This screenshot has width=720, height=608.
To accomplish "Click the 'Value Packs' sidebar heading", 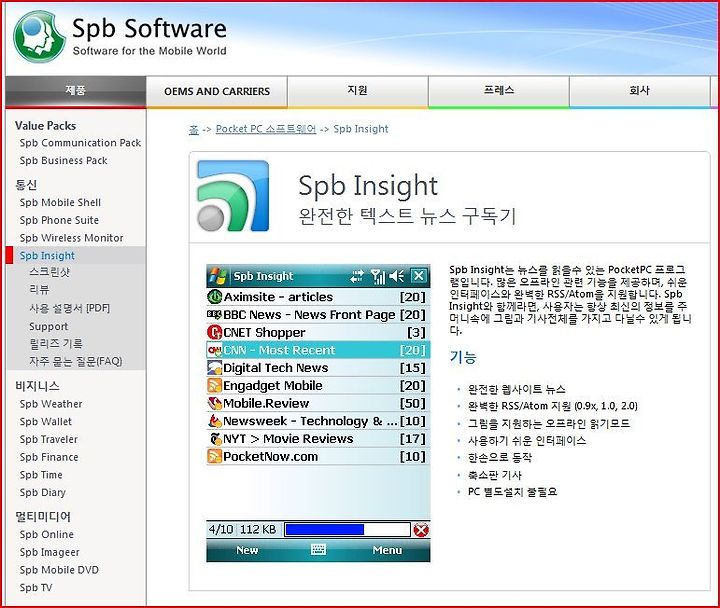I will 45,126.
